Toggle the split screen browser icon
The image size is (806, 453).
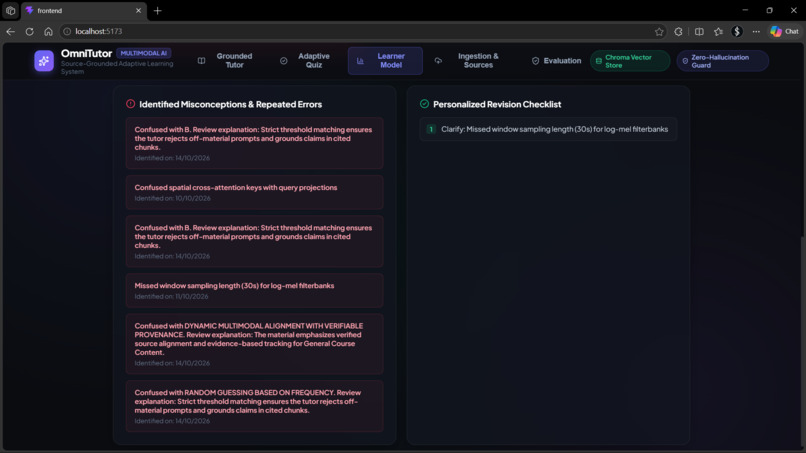click(x=699, y=31)
